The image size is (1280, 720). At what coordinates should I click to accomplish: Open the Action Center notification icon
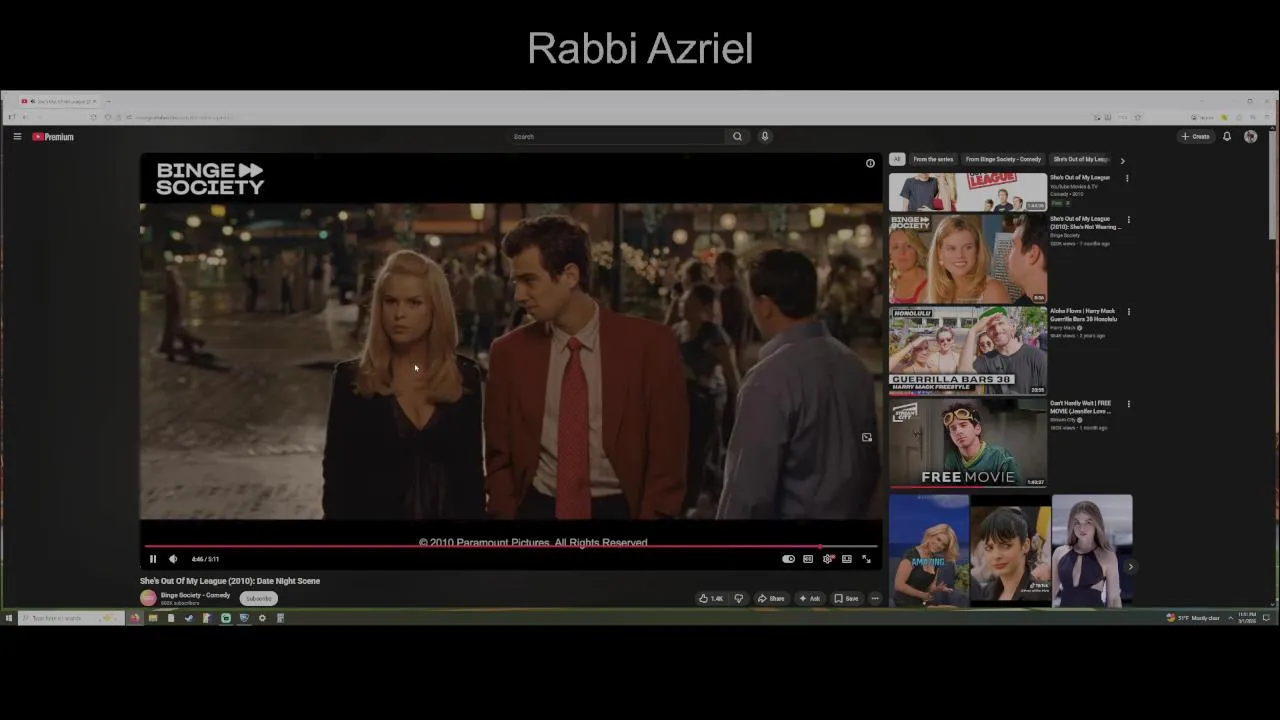pyautogui.click(x=1267, y=618)
